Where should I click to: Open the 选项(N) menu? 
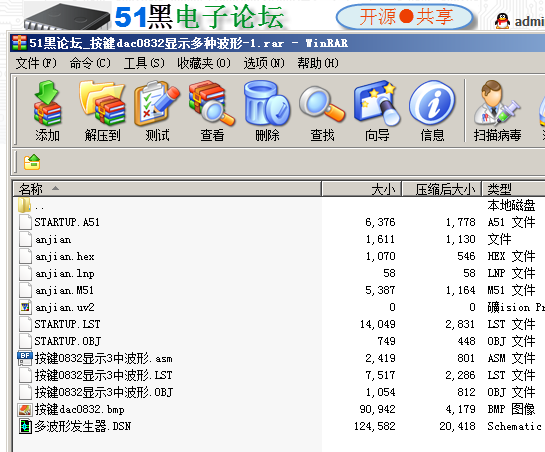[264, 63]
